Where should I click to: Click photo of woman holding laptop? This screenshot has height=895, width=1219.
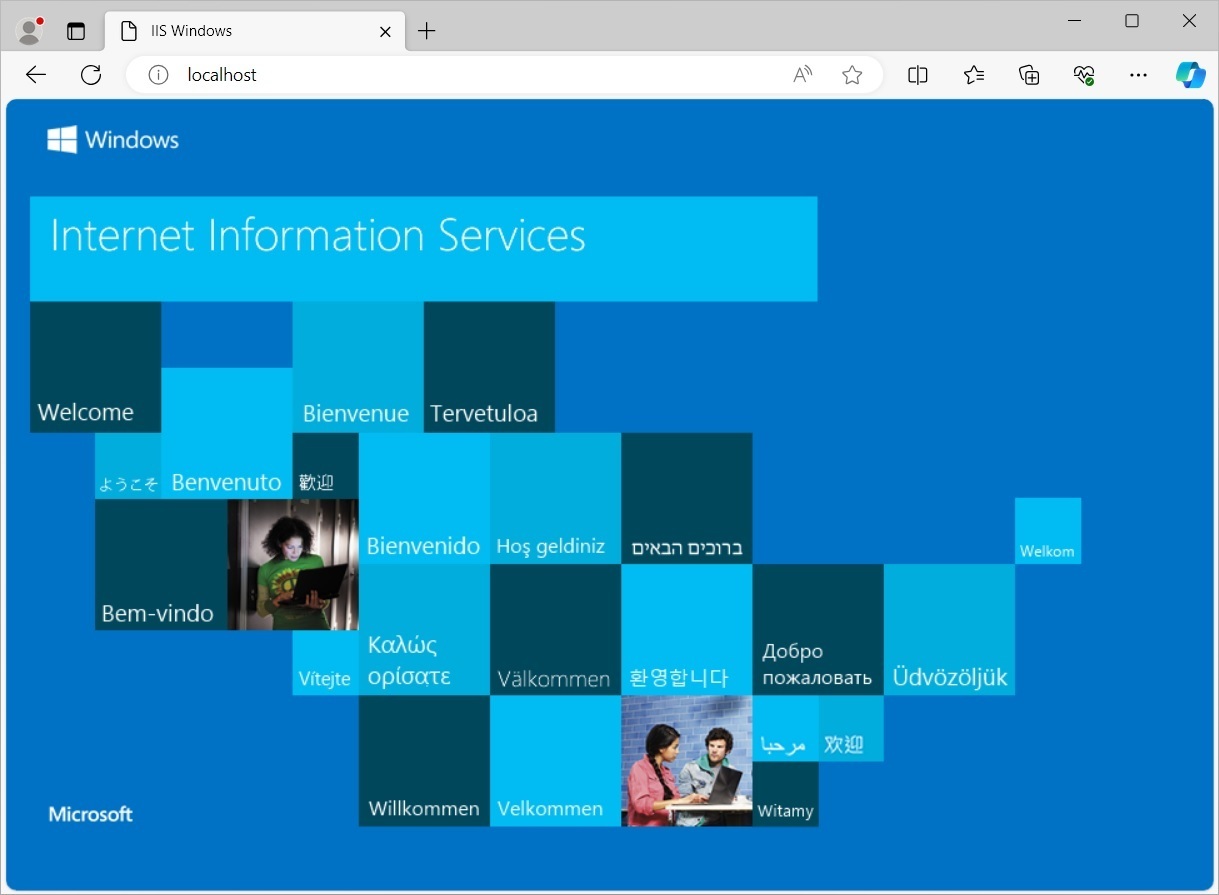[293, 564]
